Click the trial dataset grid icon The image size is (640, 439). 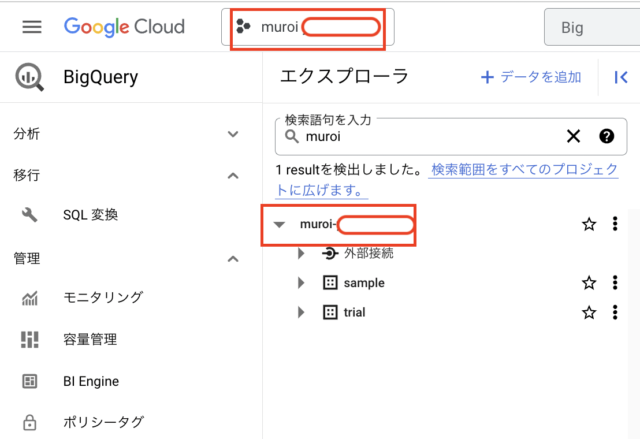[330, 313]
